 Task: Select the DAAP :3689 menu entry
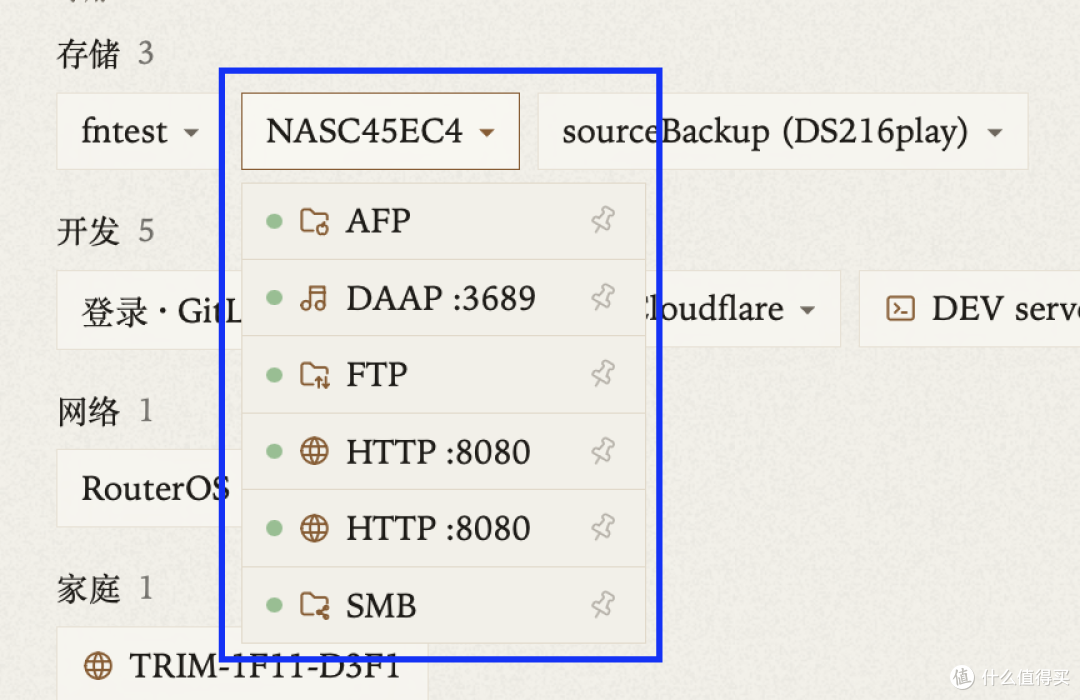tap(444, 298)
